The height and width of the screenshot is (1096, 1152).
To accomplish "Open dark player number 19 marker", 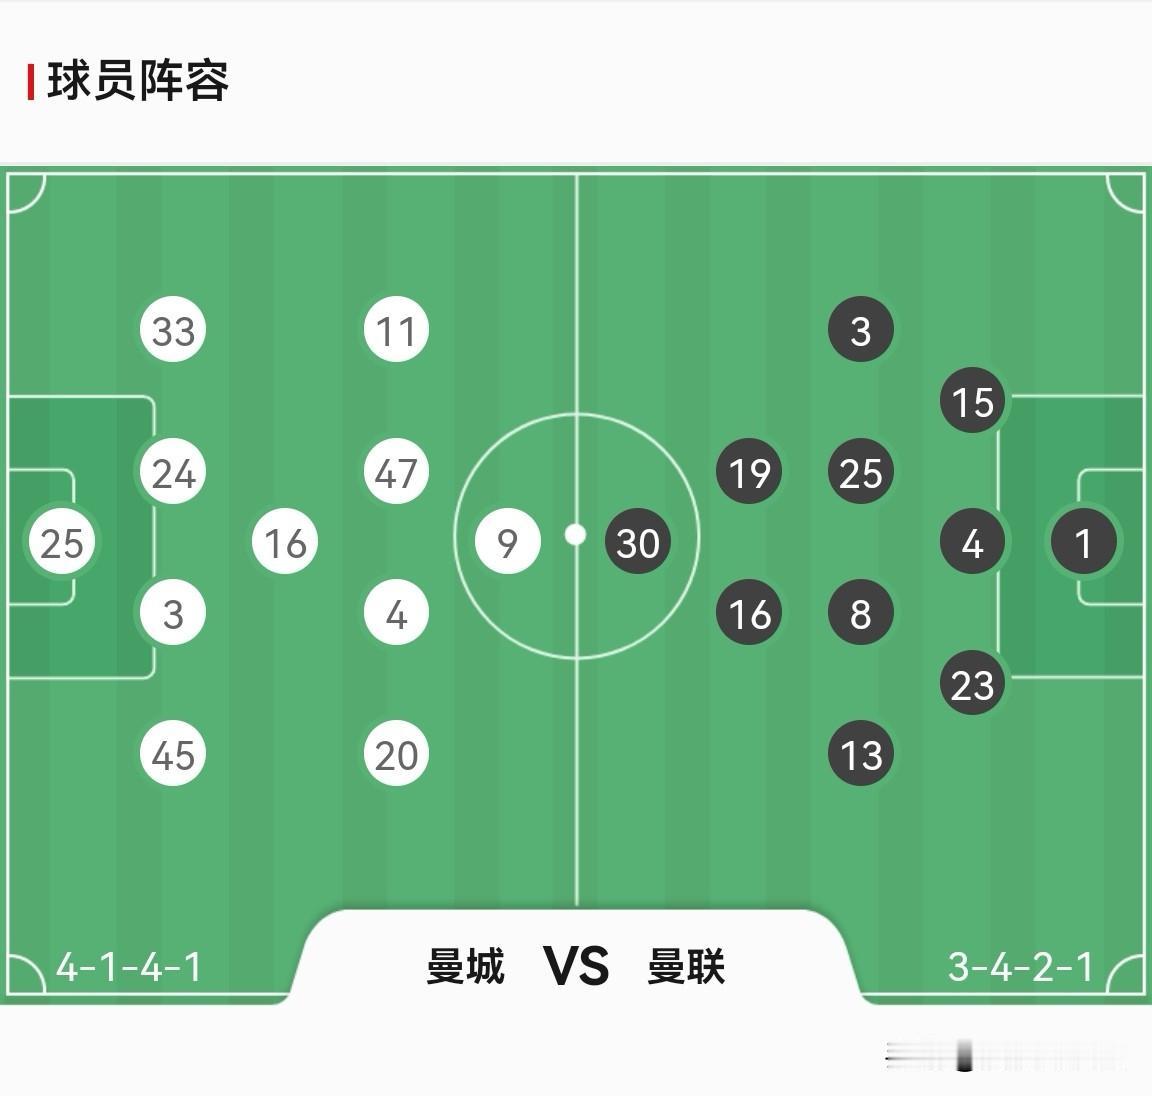I will 749,472.
